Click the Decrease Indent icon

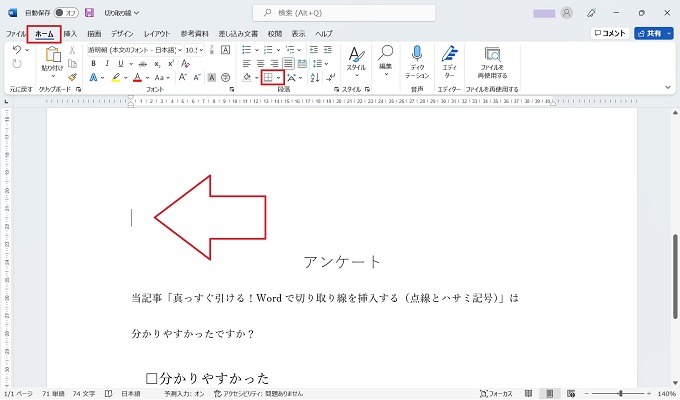tap(314, 50)
